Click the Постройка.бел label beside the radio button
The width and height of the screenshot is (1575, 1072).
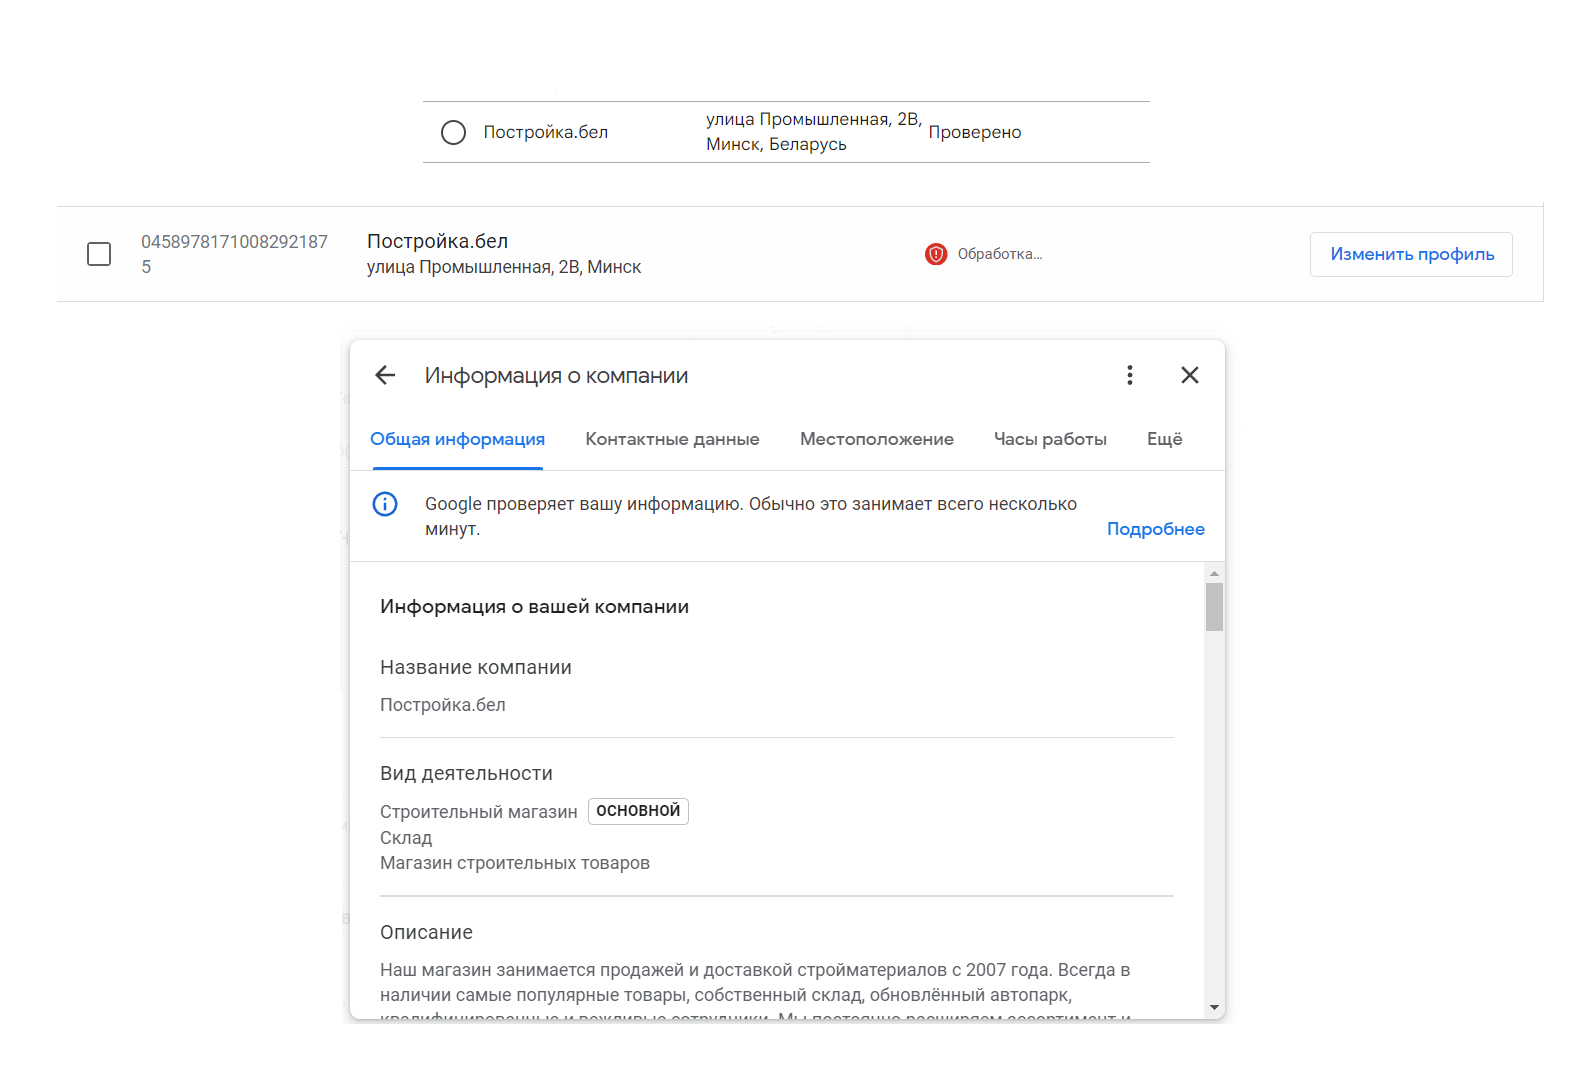pyautogui.click(x=546, y=132)
